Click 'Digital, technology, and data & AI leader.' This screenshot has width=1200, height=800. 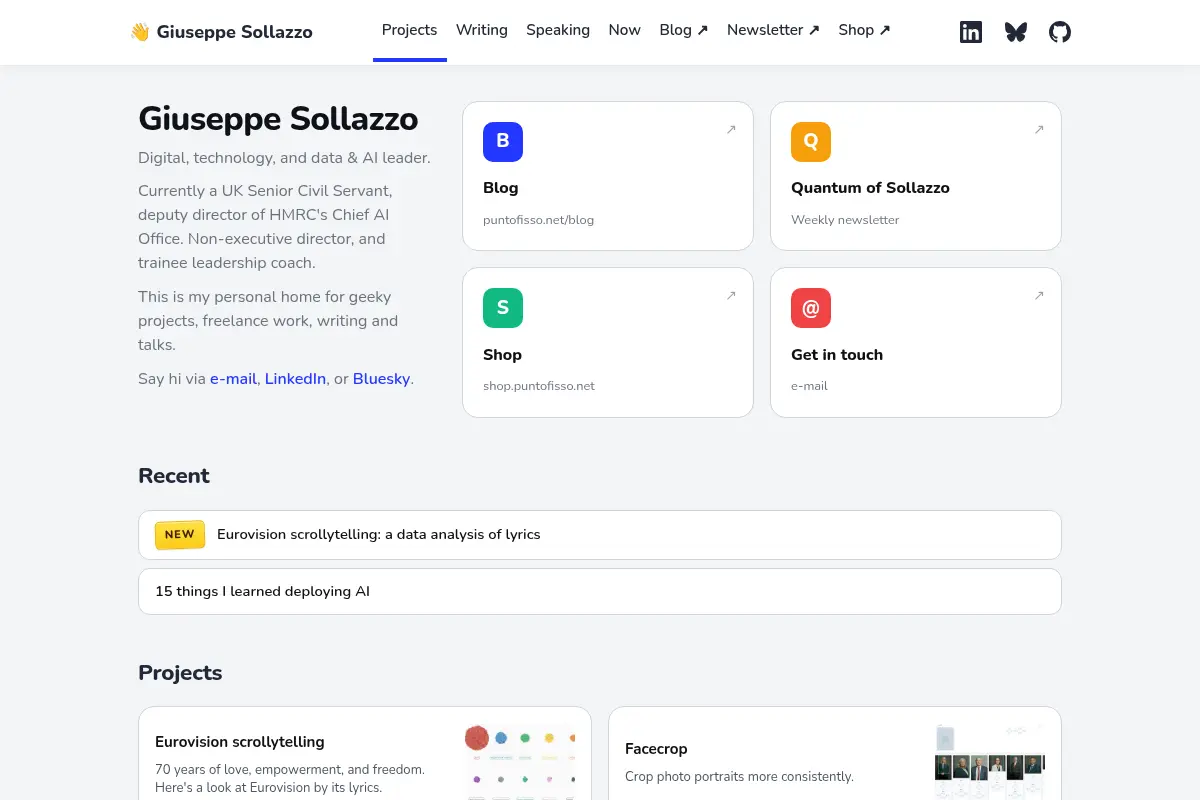pyautogui.click(x=284, y=158)
